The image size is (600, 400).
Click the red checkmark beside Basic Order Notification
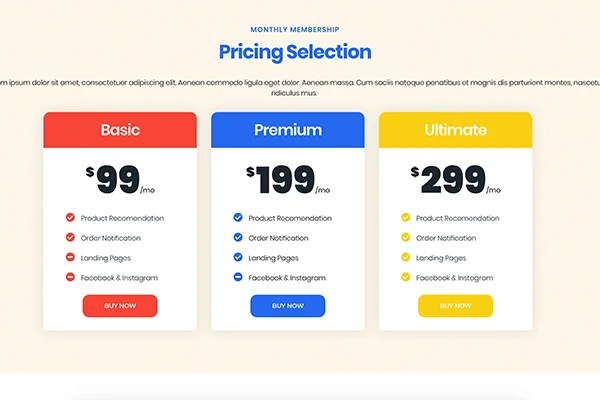[x=70, y=237]
